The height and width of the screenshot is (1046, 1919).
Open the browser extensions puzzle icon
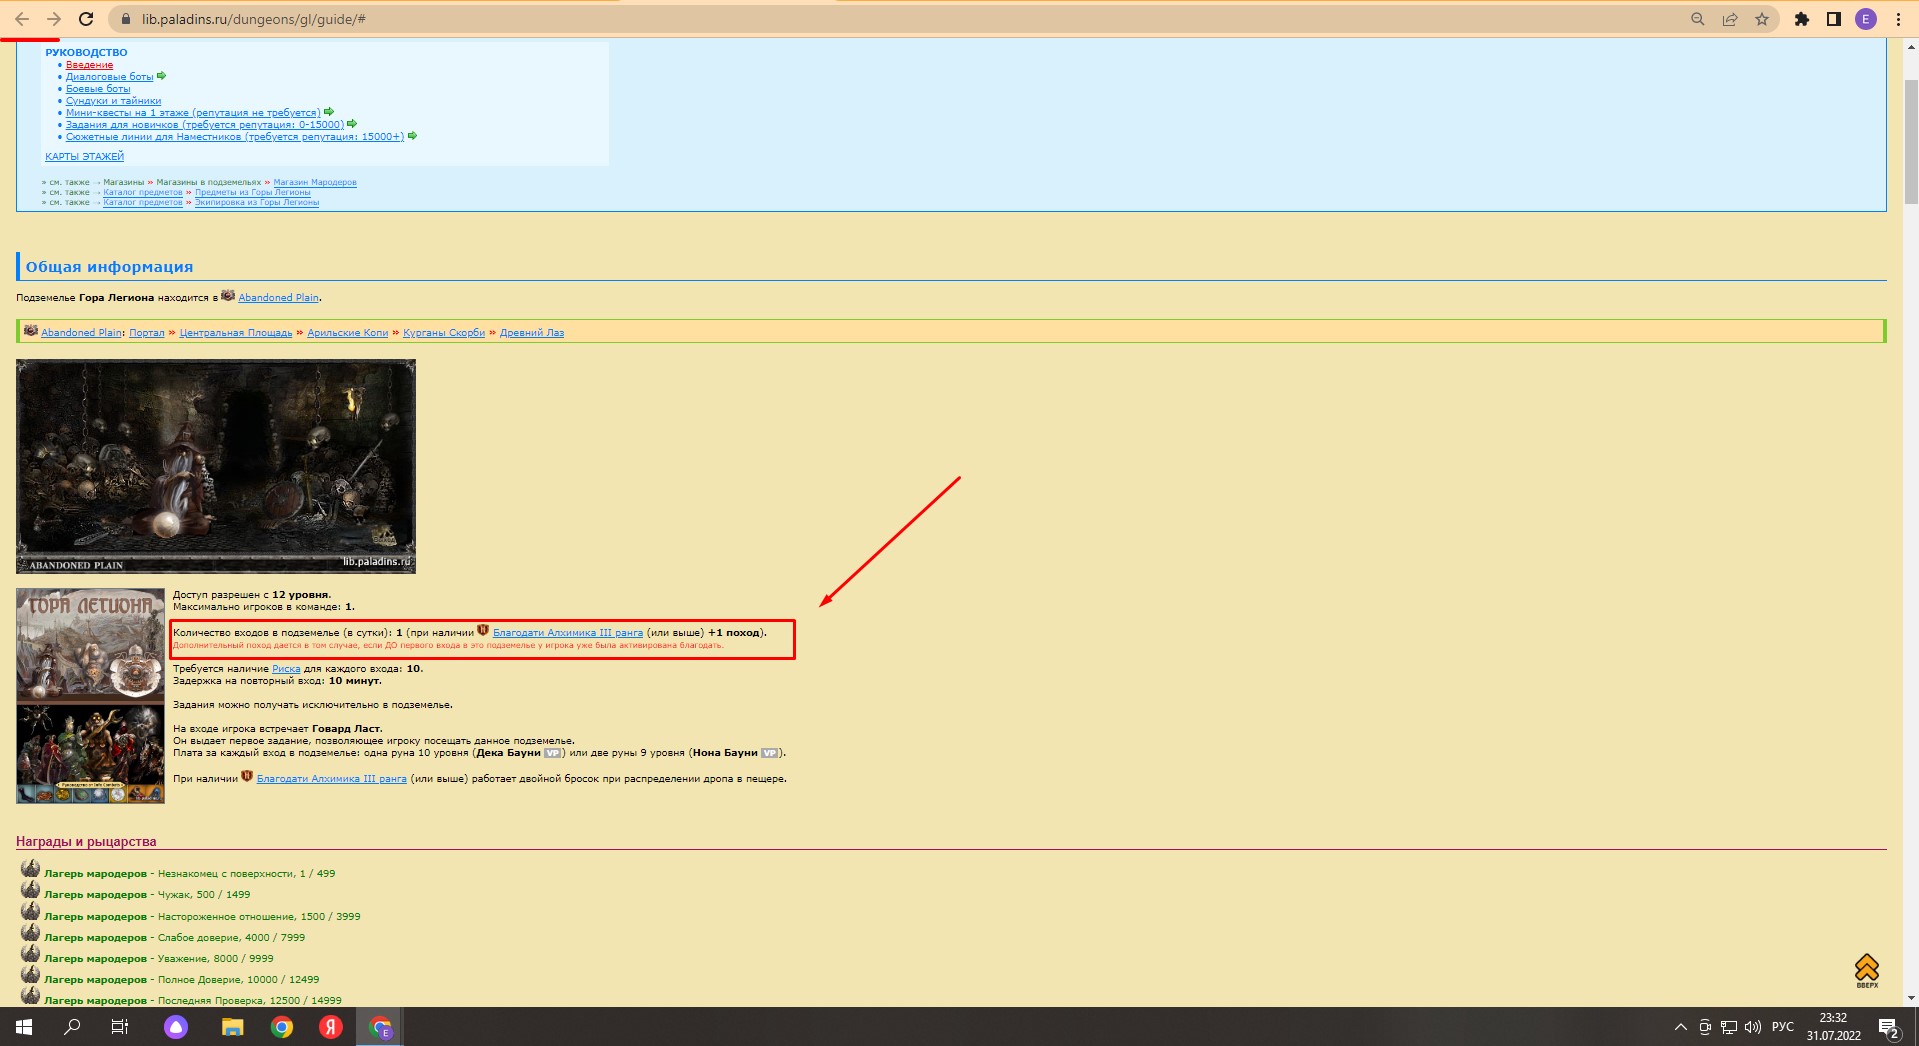coord(1802,19)
